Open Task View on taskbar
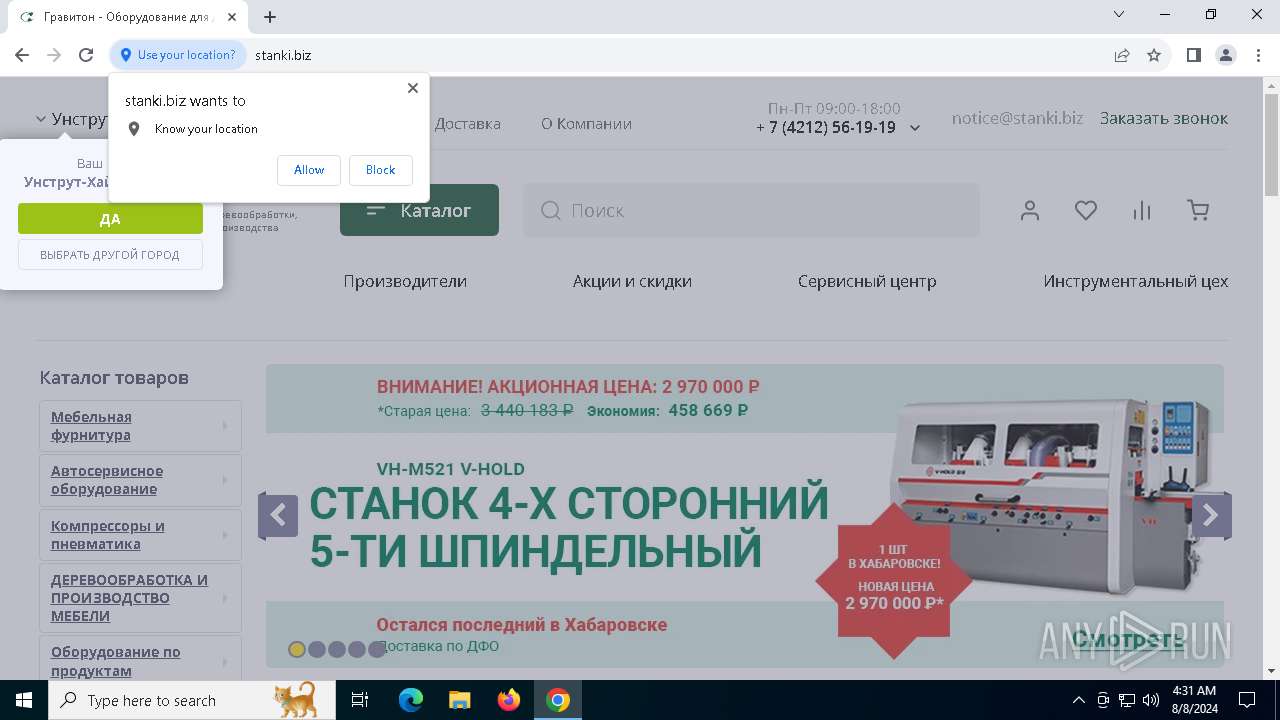The image size is (1280, 720). pos(360,700)
